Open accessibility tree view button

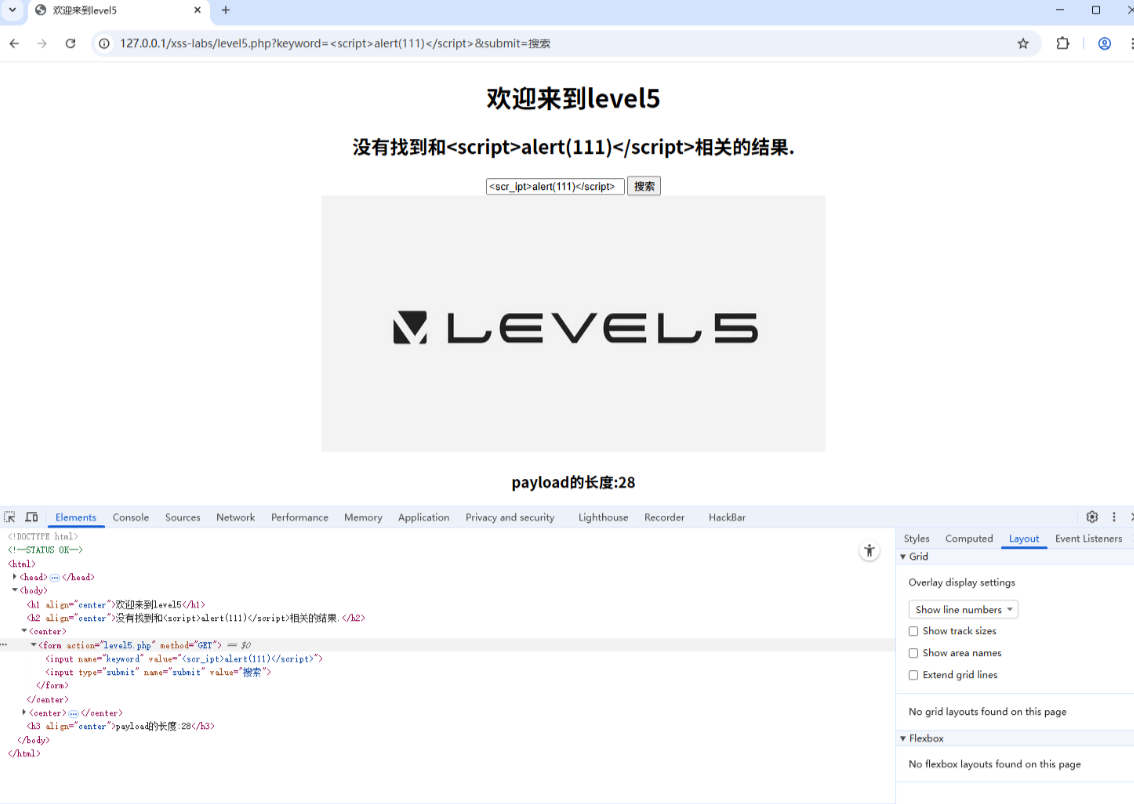tap(869, 551)
